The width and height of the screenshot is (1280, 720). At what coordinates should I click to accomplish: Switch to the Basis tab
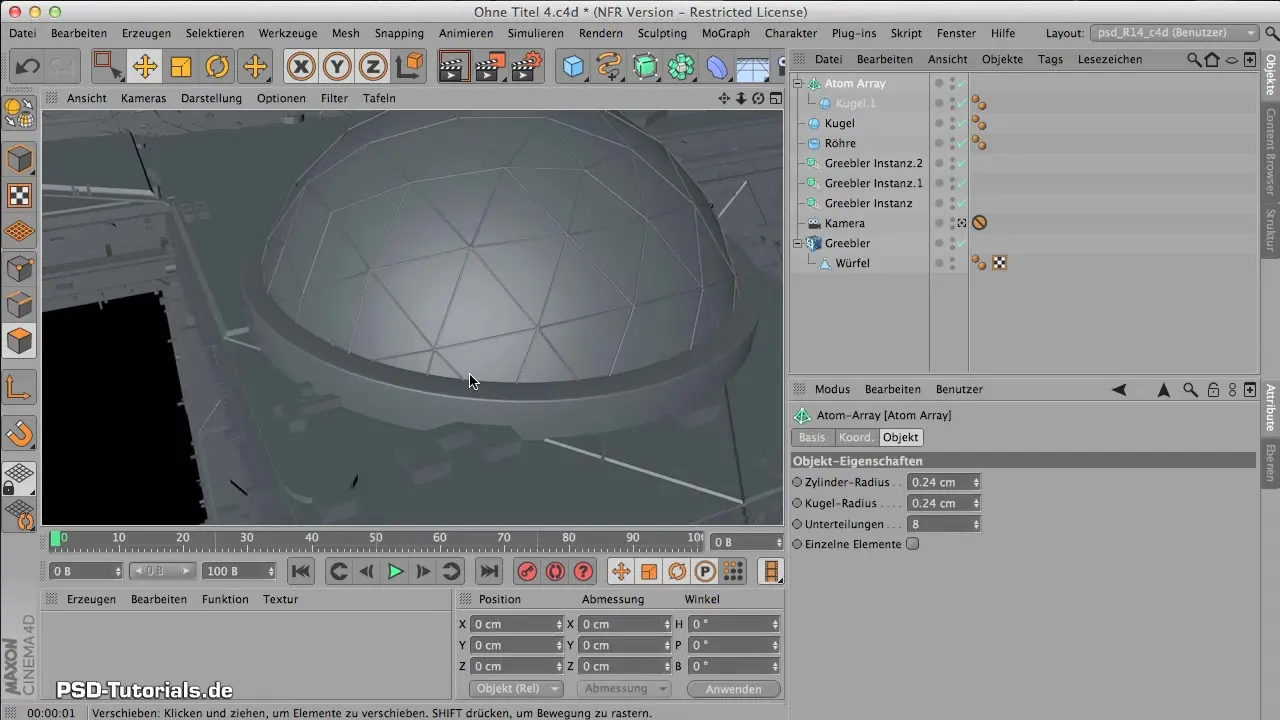[812, 437]
